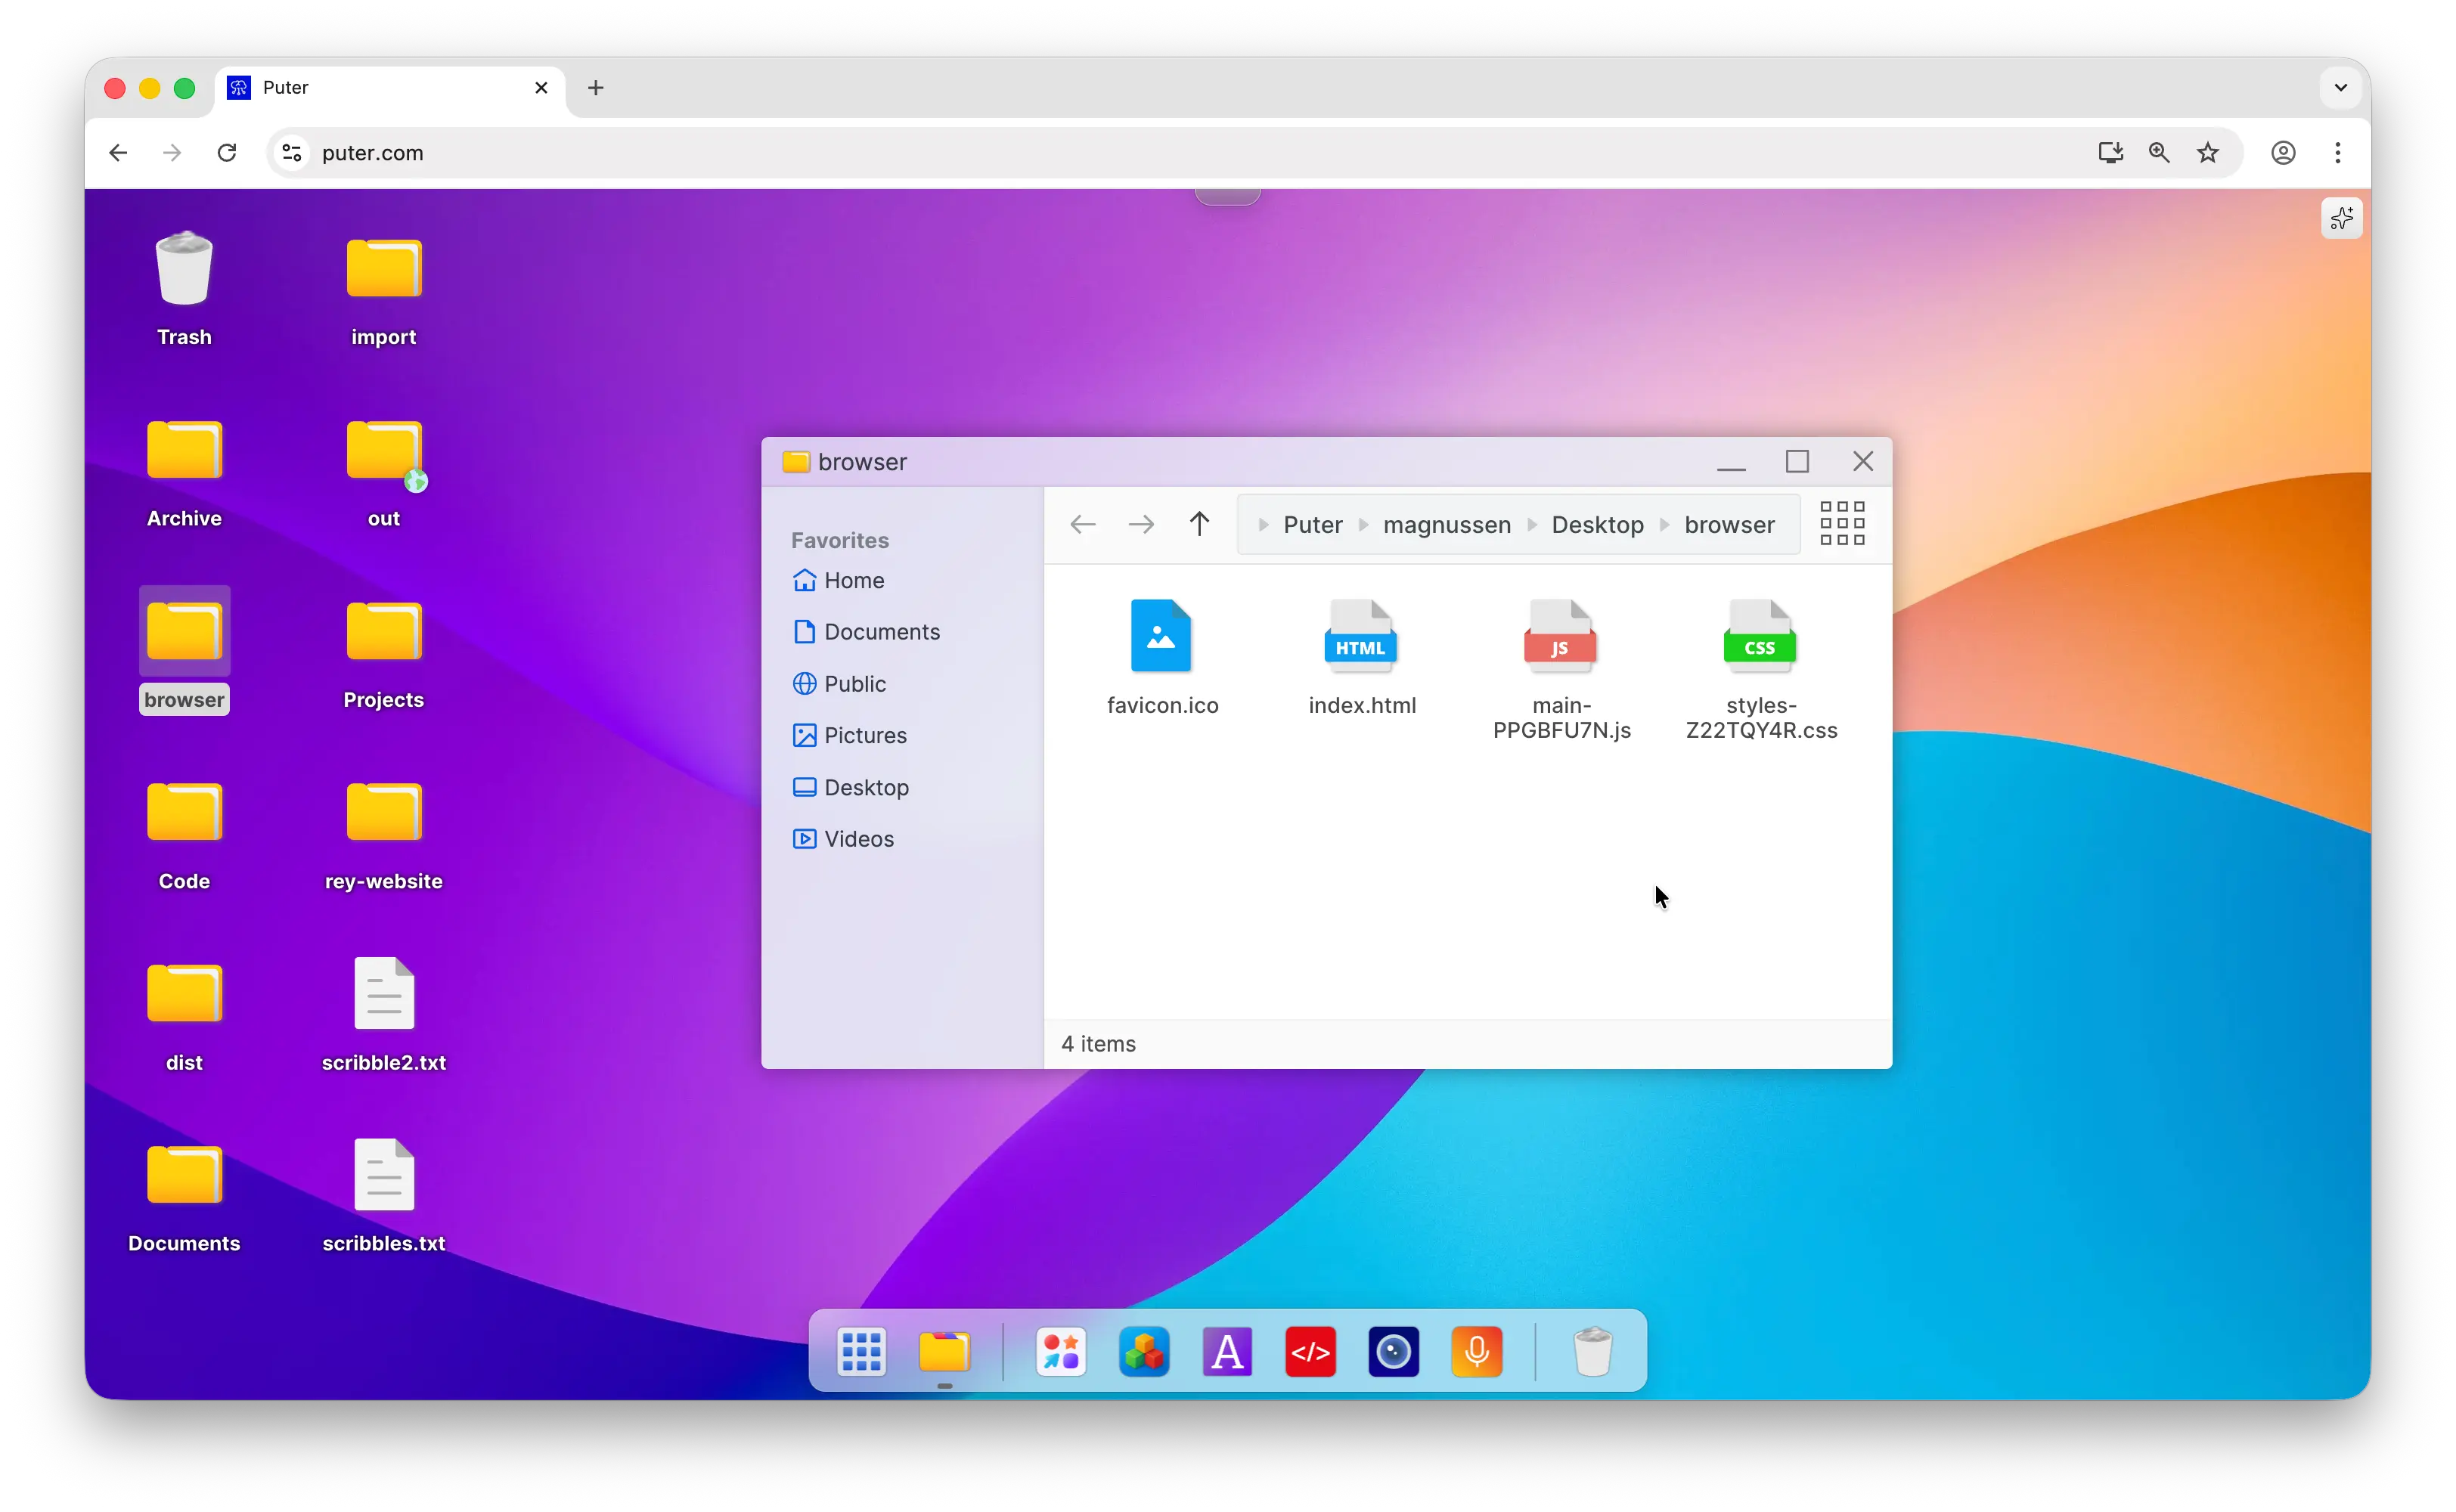Open the microphone recorder dock app

pos(1476,1352)
